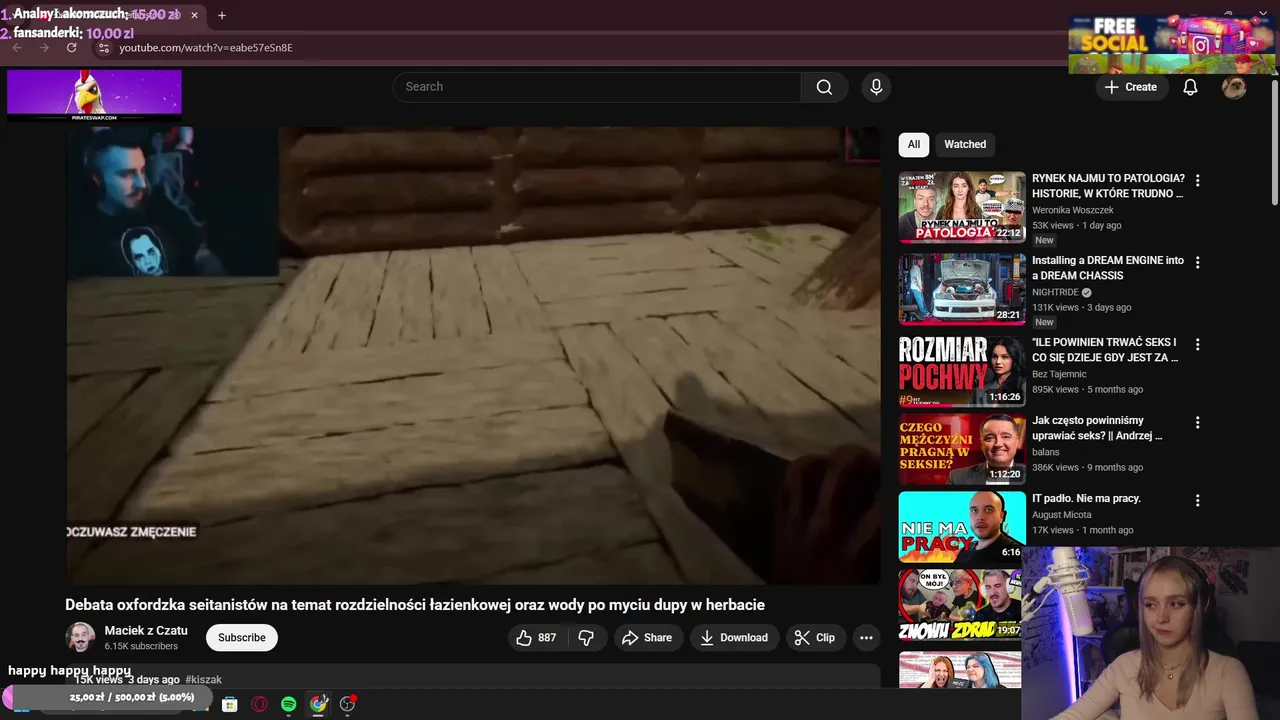1280x720 pixels.
Task: Click the Create button
Action: click(x=1131, y=87)
